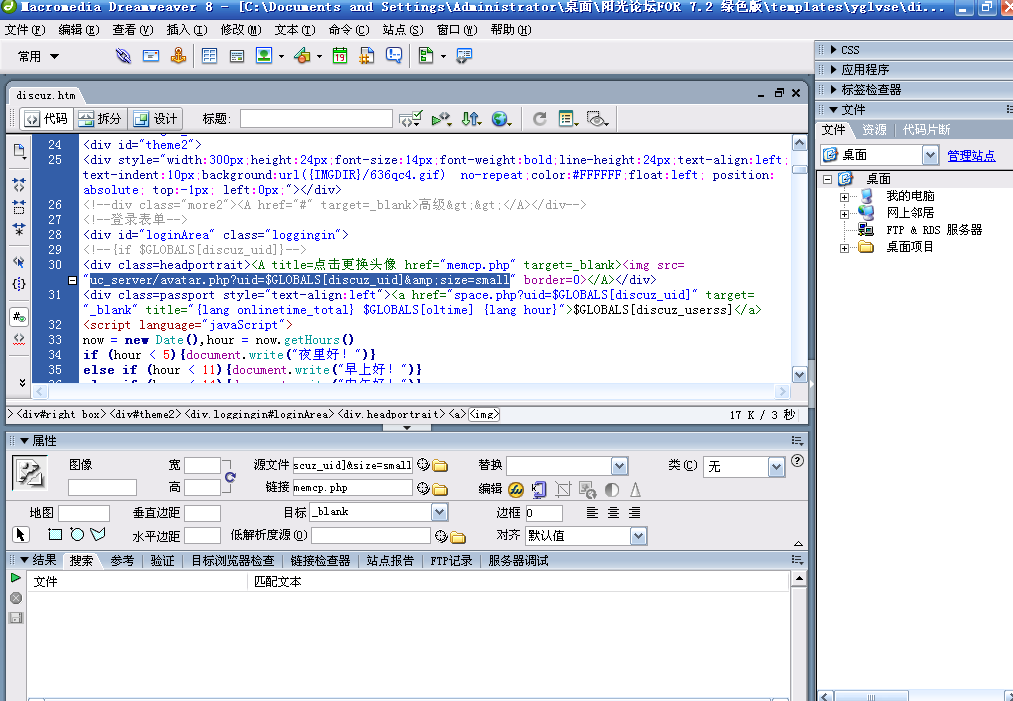This screenshot has height=701, width=1013.
Task: Adjust image brightness and contrast
Action: click(x=611, y=490)
